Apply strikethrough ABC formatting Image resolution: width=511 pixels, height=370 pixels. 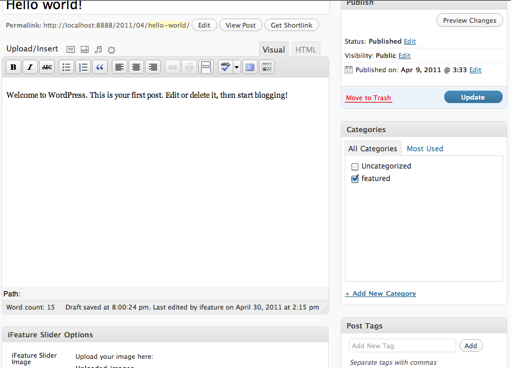pos(47,67)
